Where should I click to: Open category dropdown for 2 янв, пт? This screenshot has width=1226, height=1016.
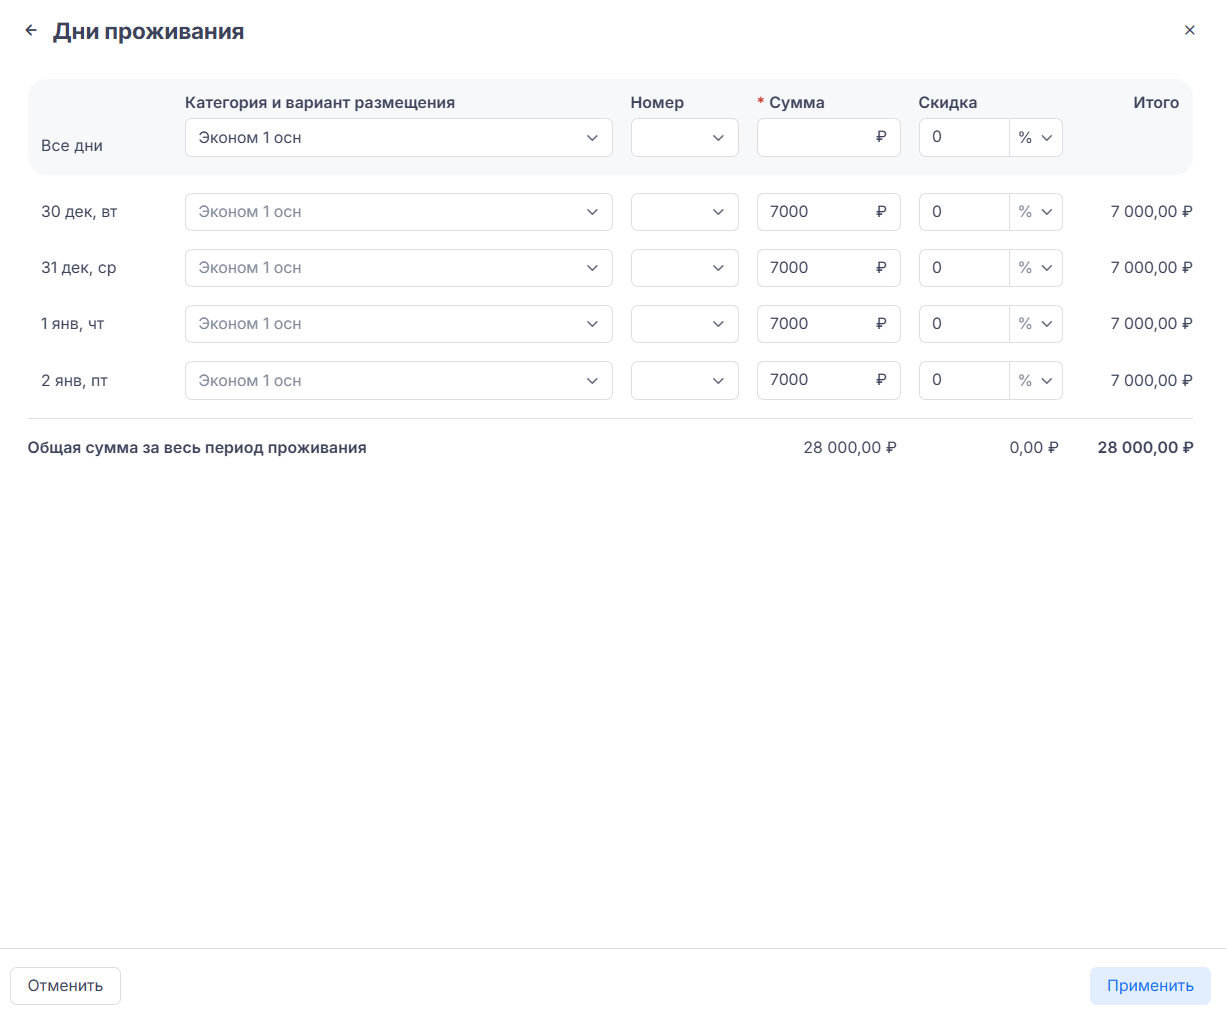pyautogui.click(x=398, y=380)
